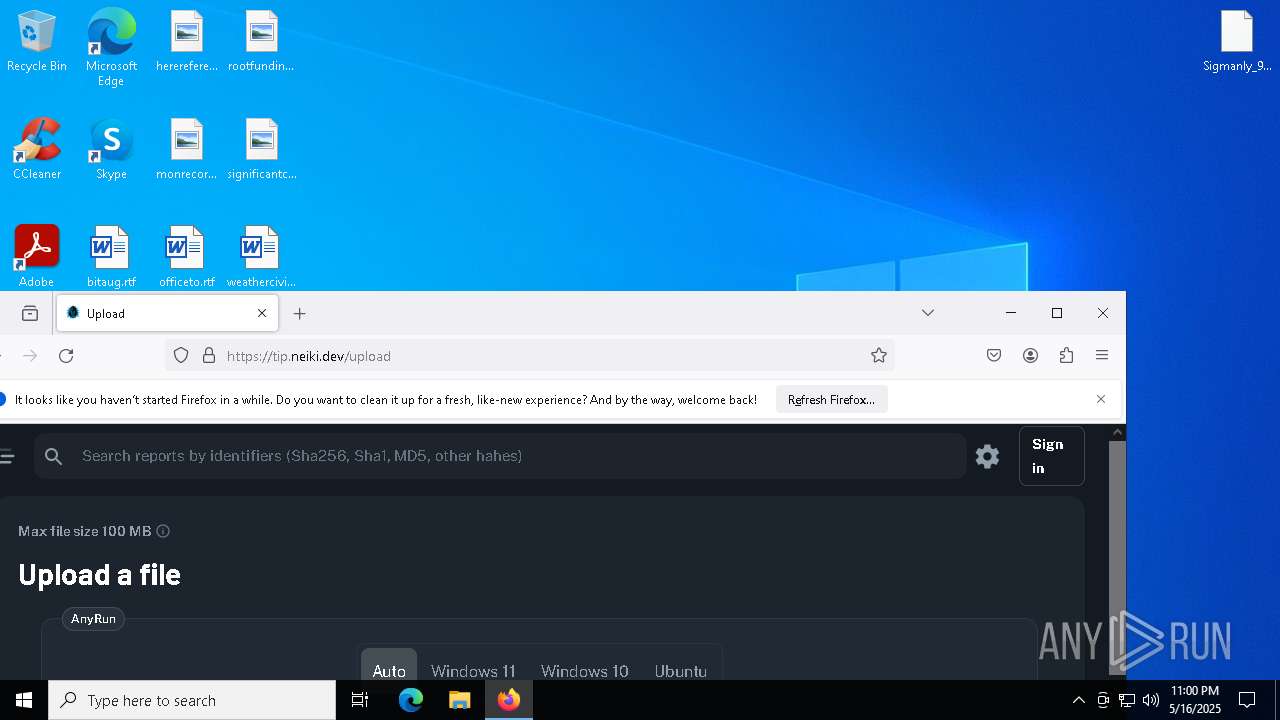The height and width of the screenshot is (720, 1280).
Task: Select the Sigmanly_9 file on desktop
Action: (1237, 42)
